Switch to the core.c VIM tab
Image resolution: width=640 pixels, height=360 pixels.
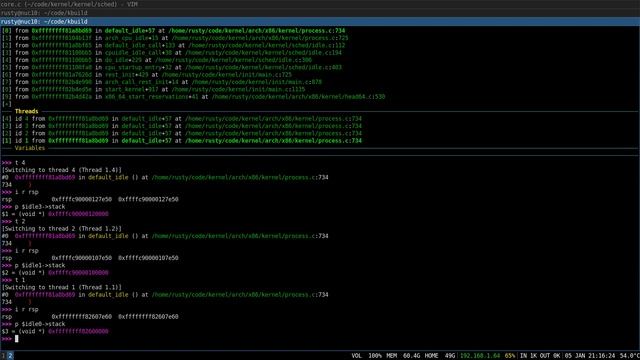320,4
